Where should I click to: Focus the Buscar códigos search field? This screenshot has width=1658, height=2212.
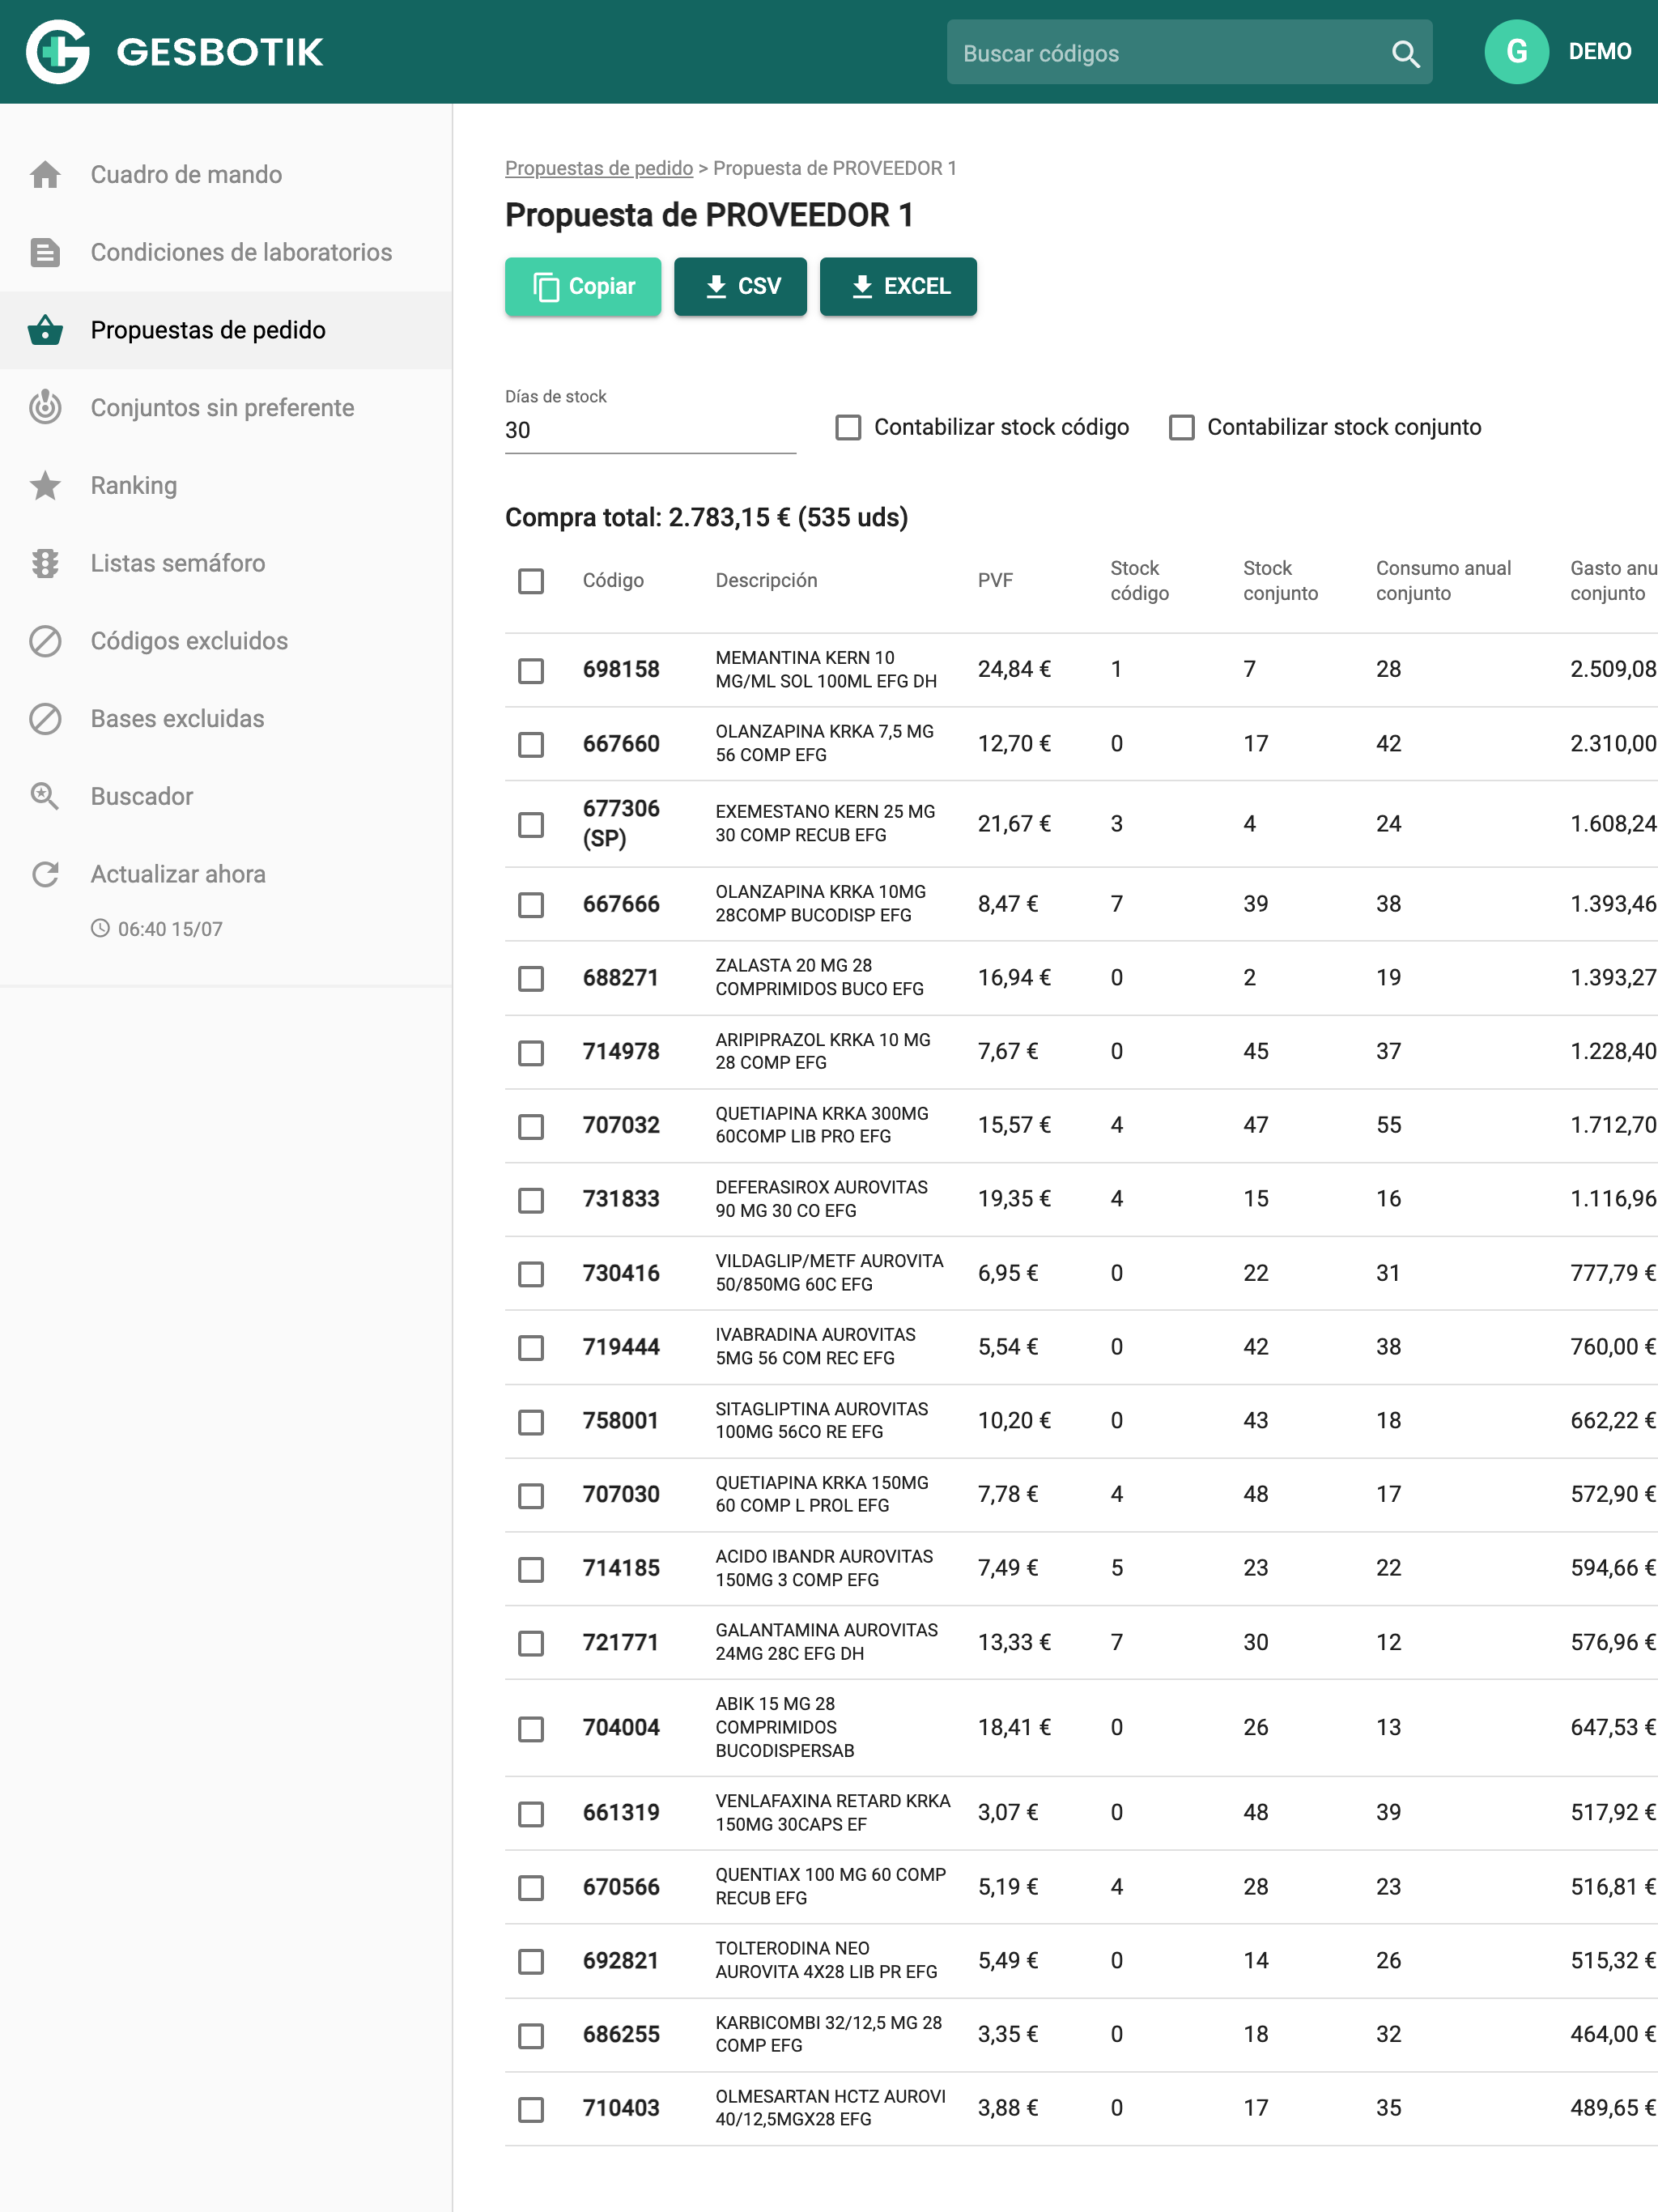[1189, 52]
